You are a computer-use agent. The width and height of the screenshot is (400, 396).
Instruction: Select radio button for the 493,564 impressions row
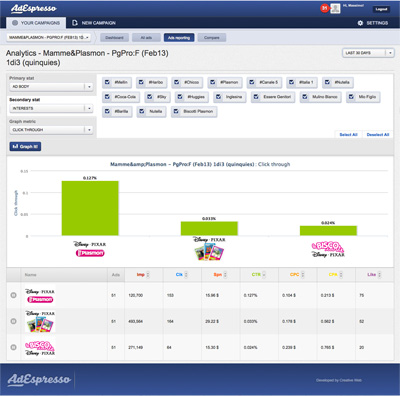[x=14, y=321]
